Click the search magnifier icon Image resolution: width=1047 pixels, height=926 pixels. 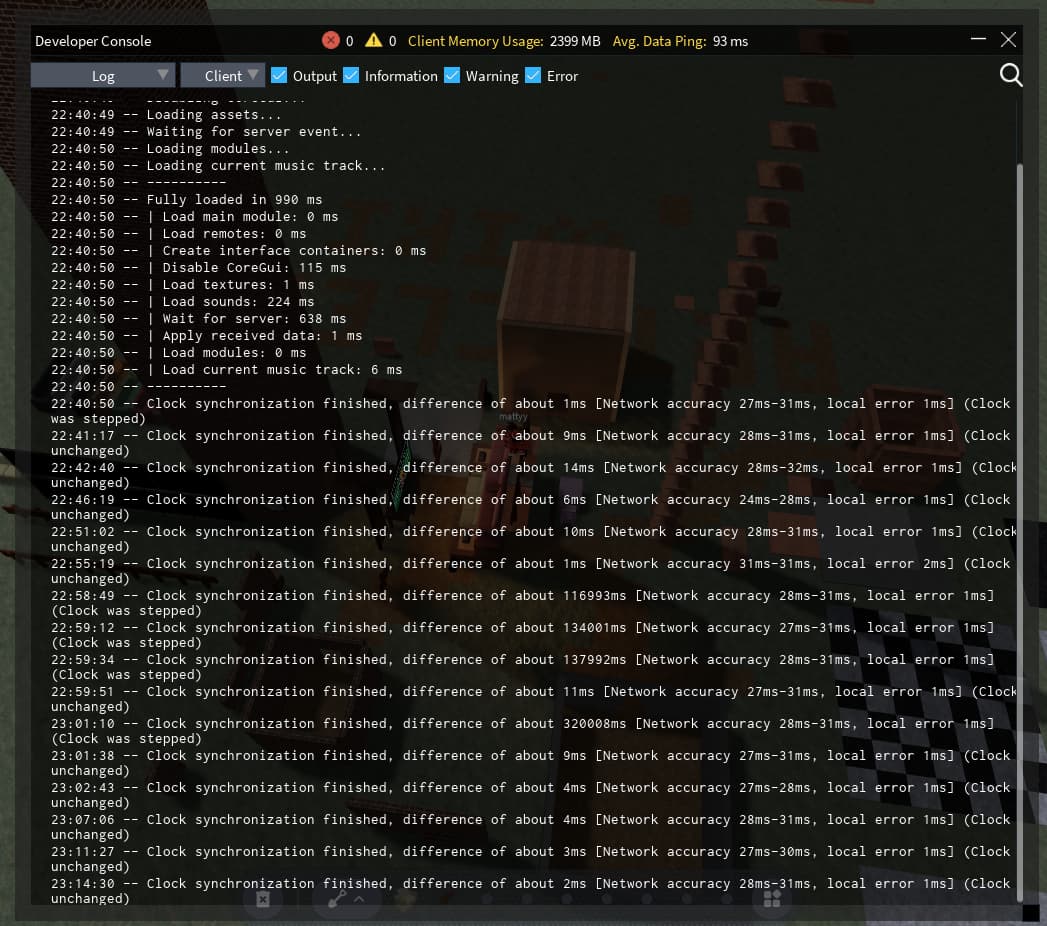pos(1010,75)
